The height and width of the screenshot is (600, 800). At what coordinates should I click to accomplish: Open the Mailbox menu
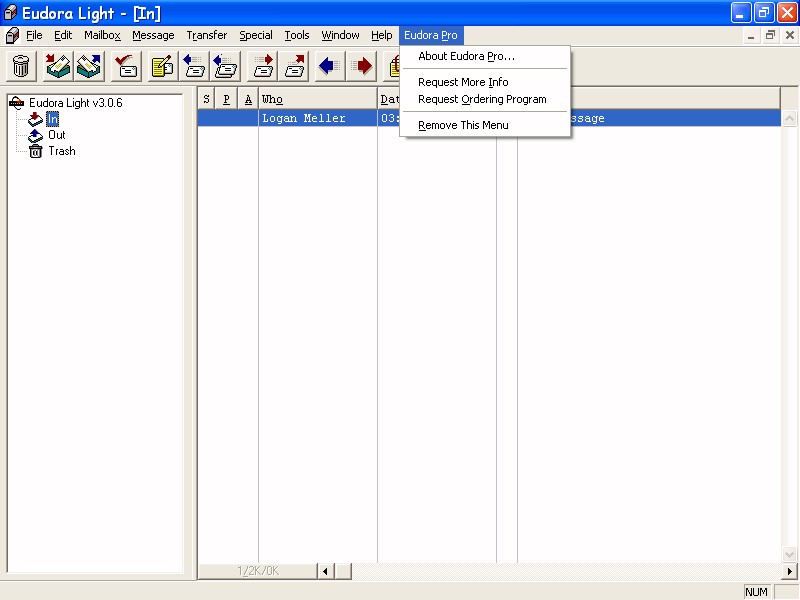pos(103,35)
